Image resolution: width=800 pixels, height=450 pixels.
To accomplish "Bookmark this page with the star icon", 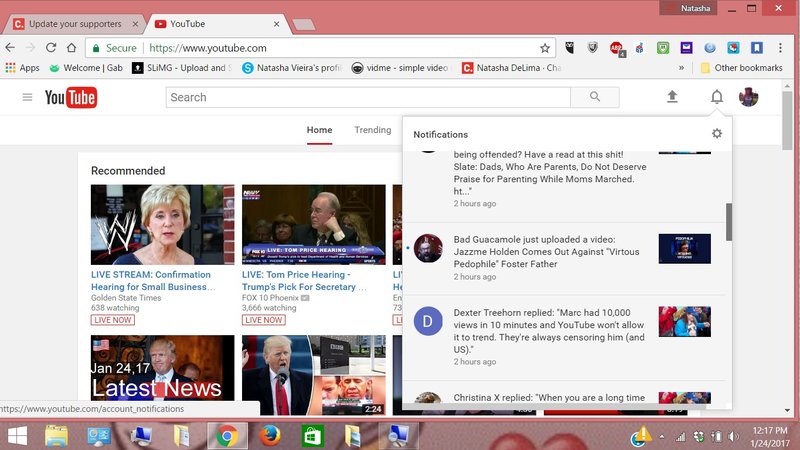I will (x=545, y=48).
